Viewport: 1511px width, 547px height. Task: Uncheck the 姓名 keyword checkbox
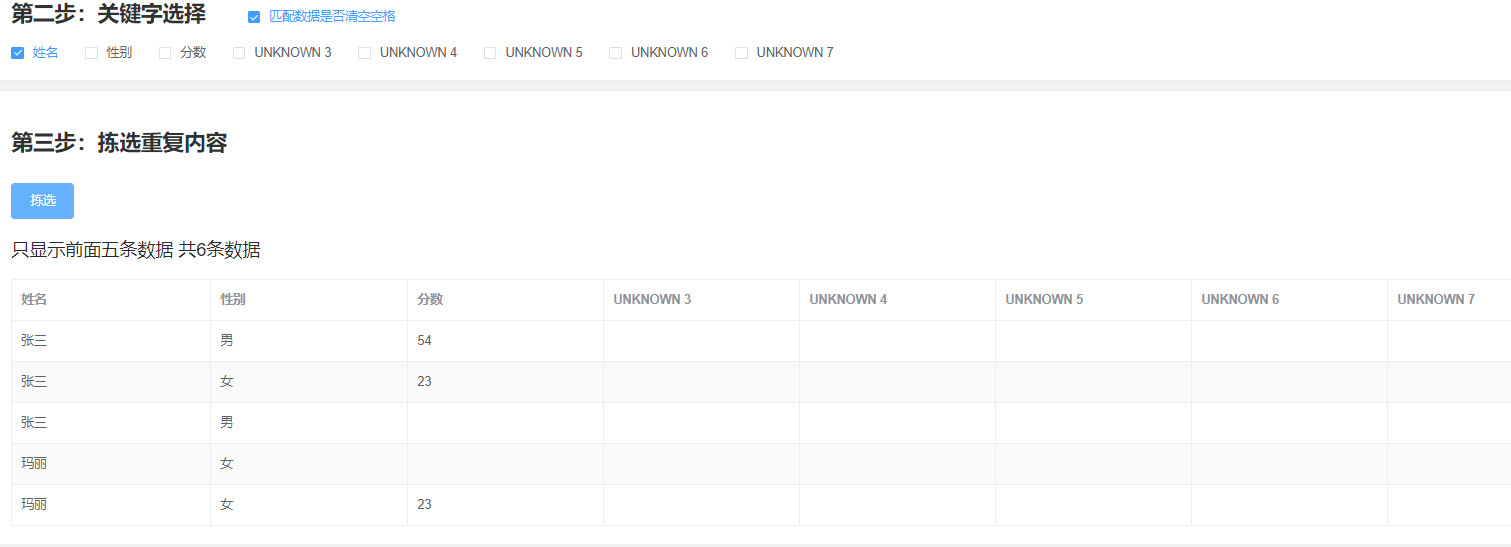pyautogui.click(x=17, y=53)
